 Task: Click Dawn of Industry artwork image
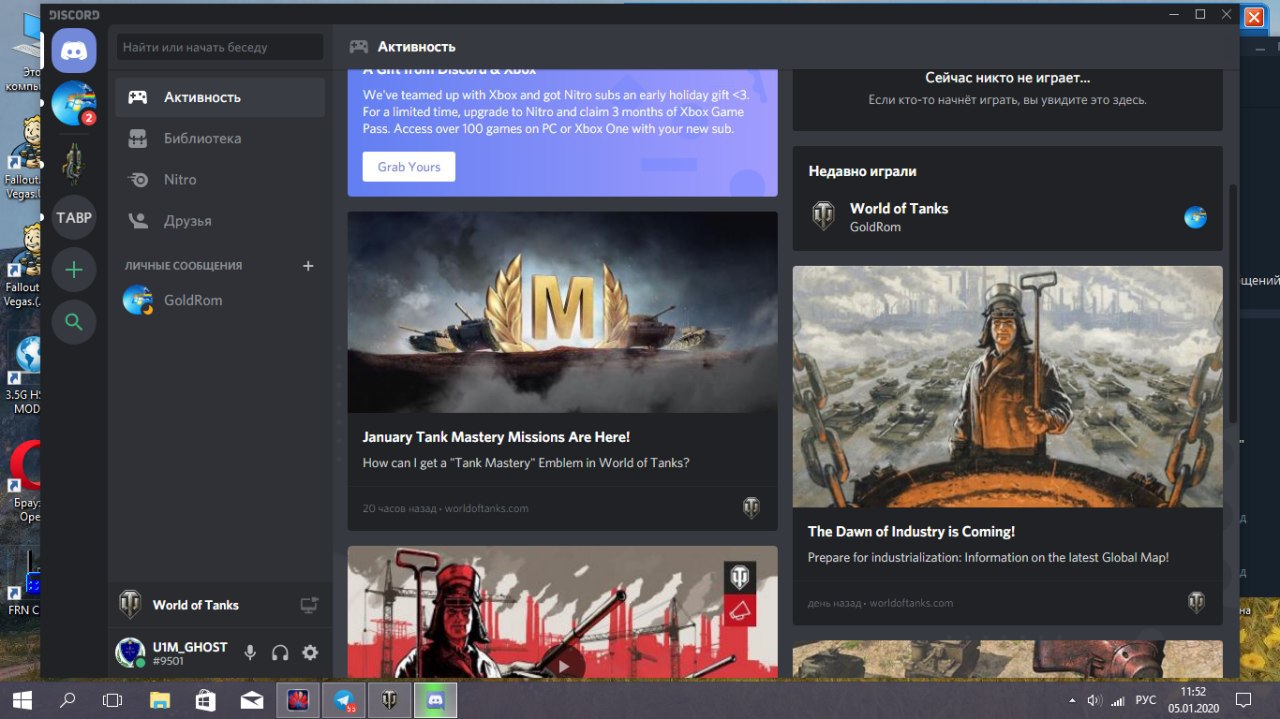[1007, 386]
